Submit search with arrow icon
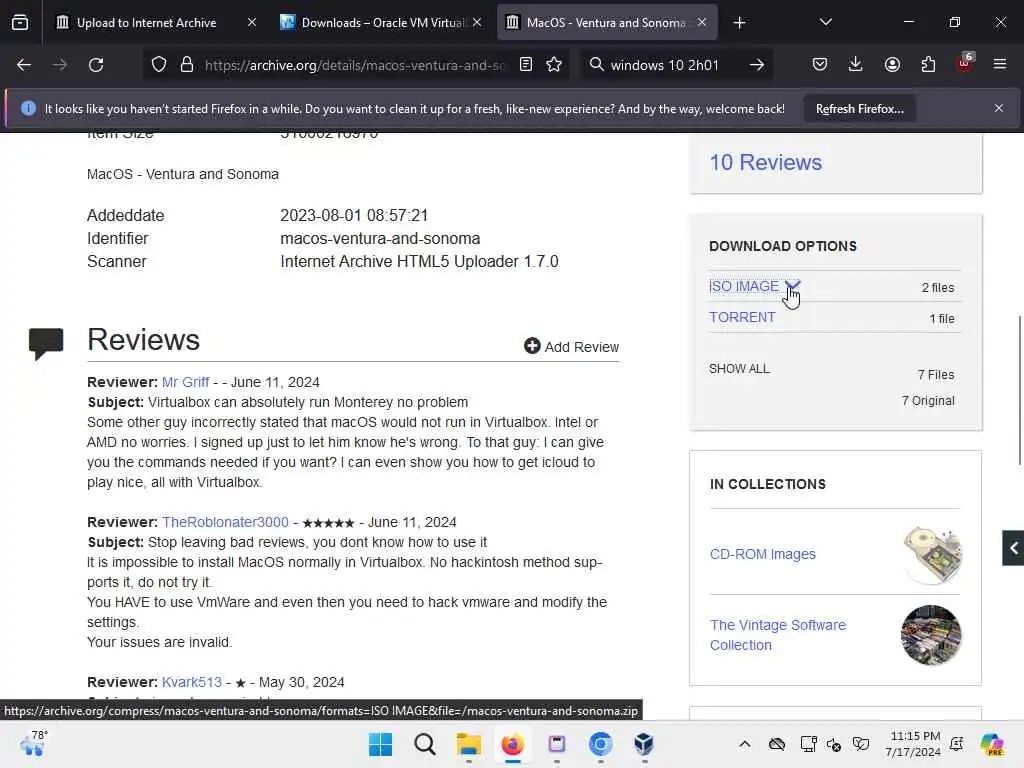Image resolution: width=1024 pixels, height=768 pixels. (757, 65)
